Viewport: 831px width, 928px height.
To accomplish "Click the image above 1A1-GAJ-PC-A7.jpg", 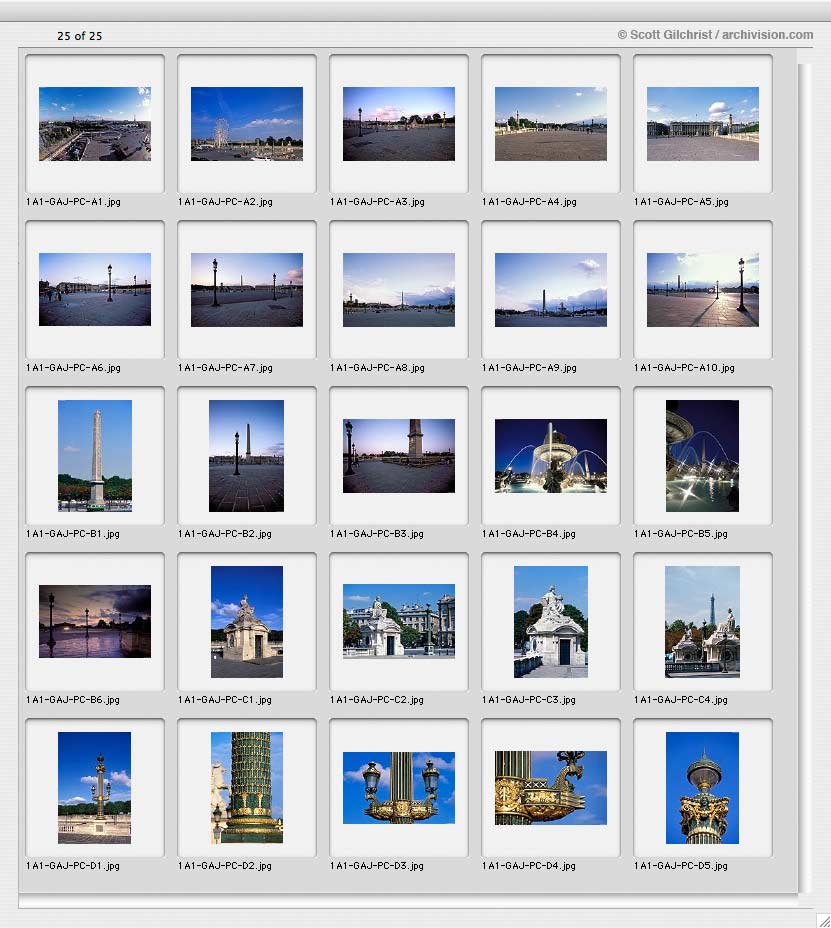I will pos(247,290).
